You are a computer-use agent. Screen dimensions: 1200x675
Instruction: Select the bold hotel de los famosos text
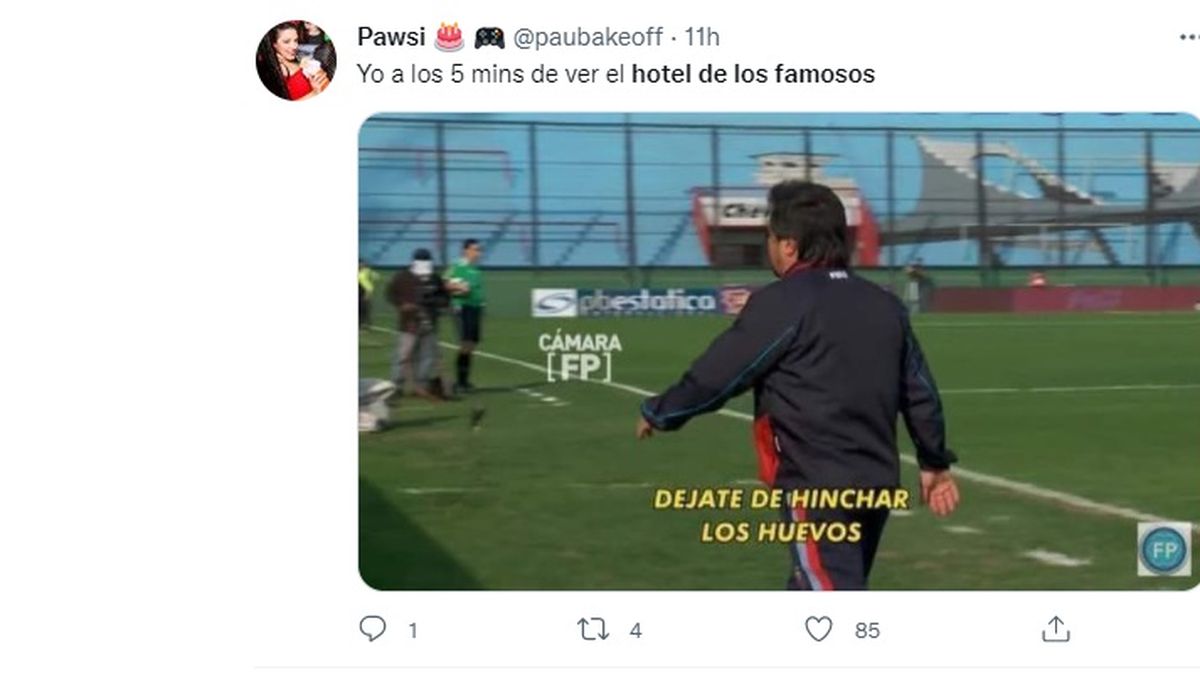(x=754, y=74)
